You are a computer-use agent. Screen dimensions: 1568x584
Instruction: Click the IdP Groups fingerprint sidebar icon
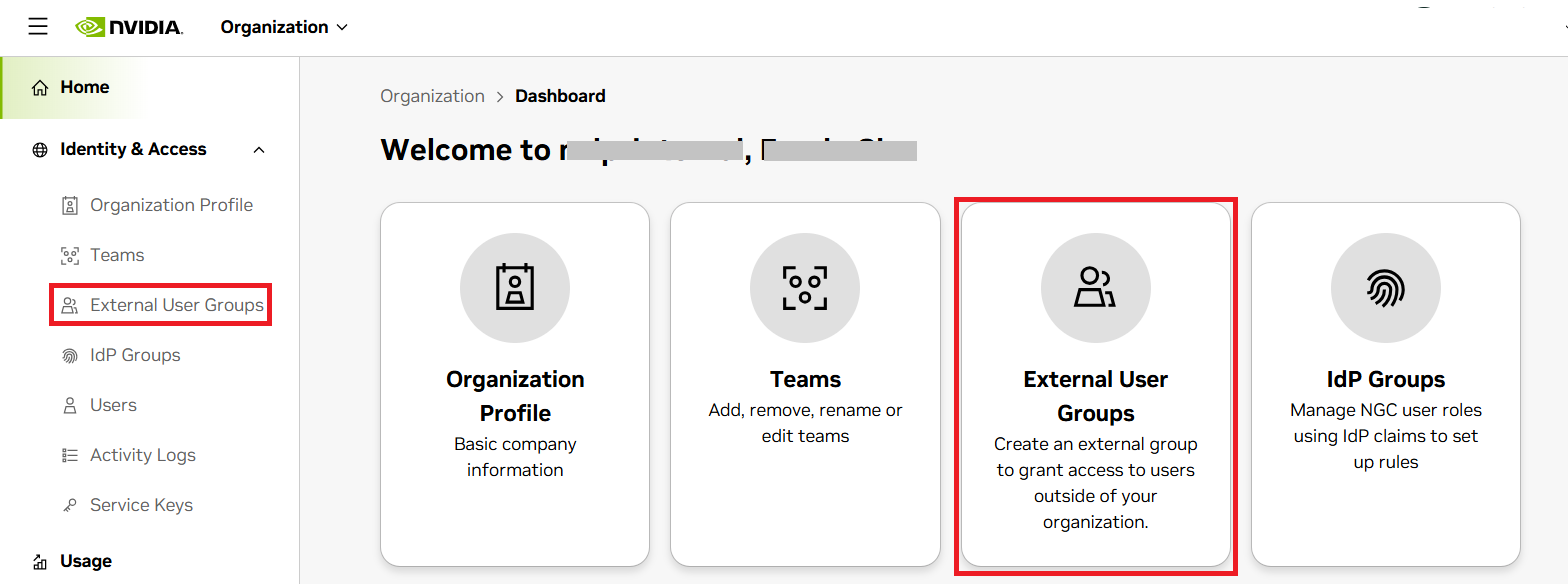(70, 355)
